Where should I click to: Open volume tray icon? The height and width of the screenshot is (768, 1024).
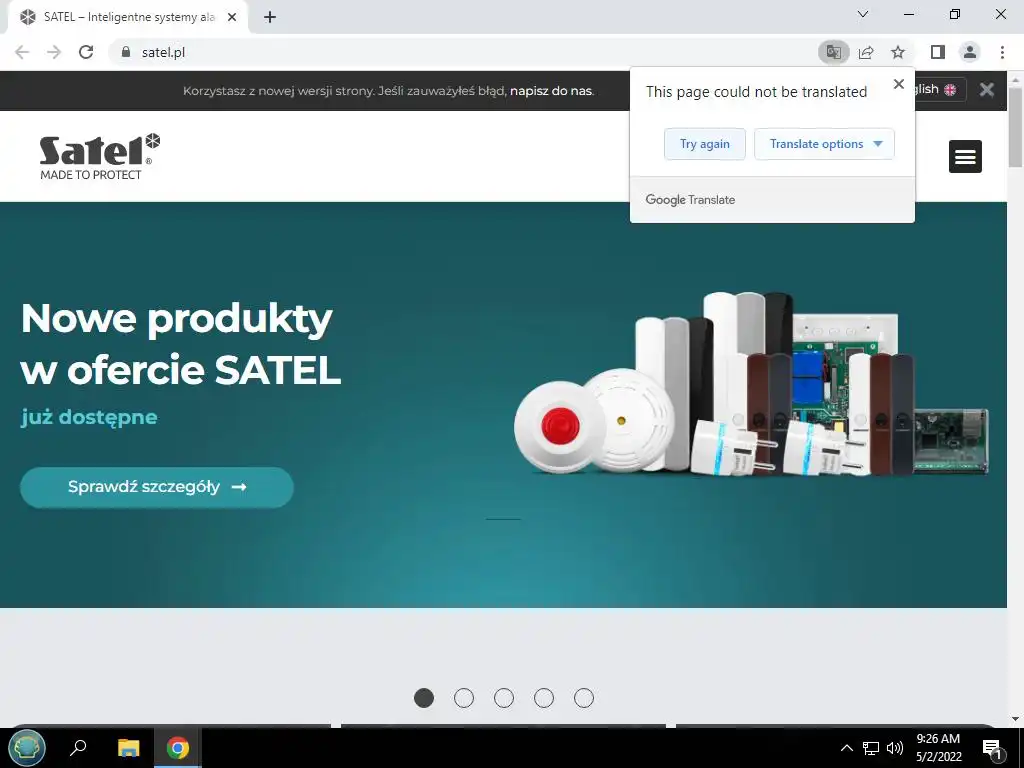pyautogui.click(x=895, y=748)
